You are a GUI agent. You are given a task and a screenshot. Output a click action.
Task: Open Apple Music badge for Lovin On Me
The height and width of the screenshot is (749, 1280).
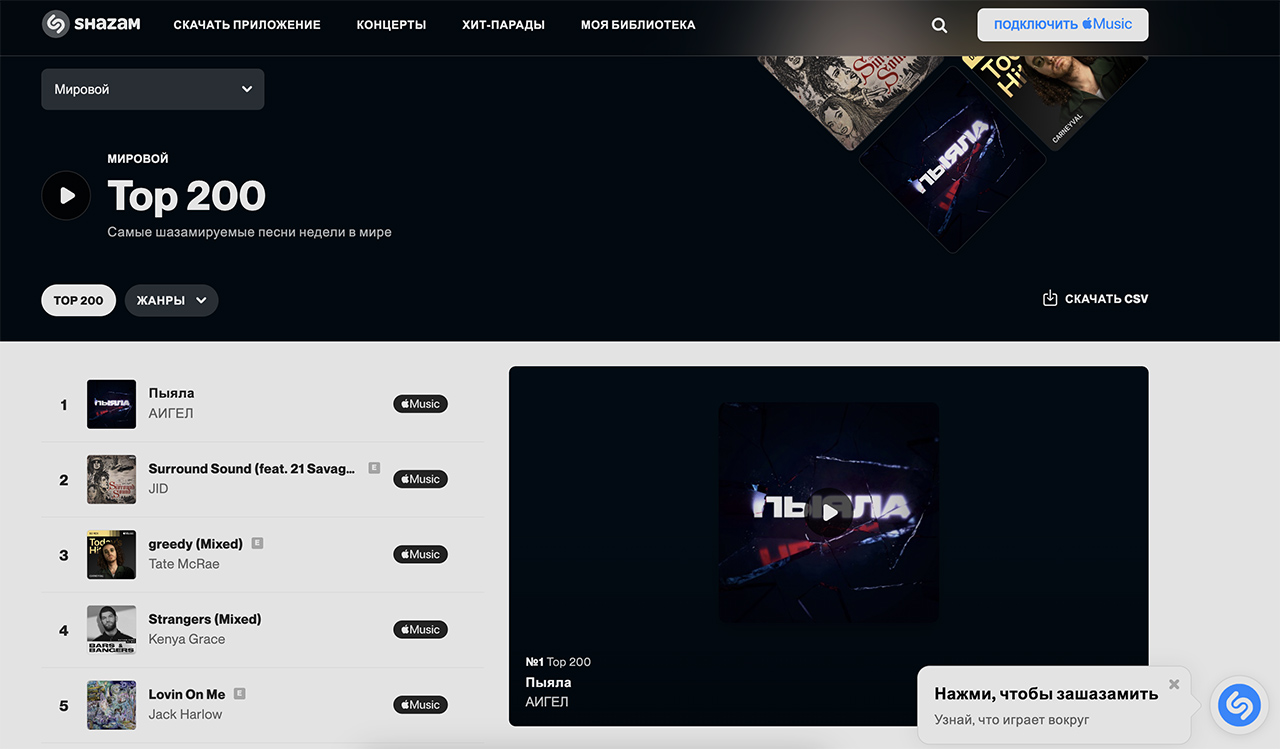click(420, 705)
